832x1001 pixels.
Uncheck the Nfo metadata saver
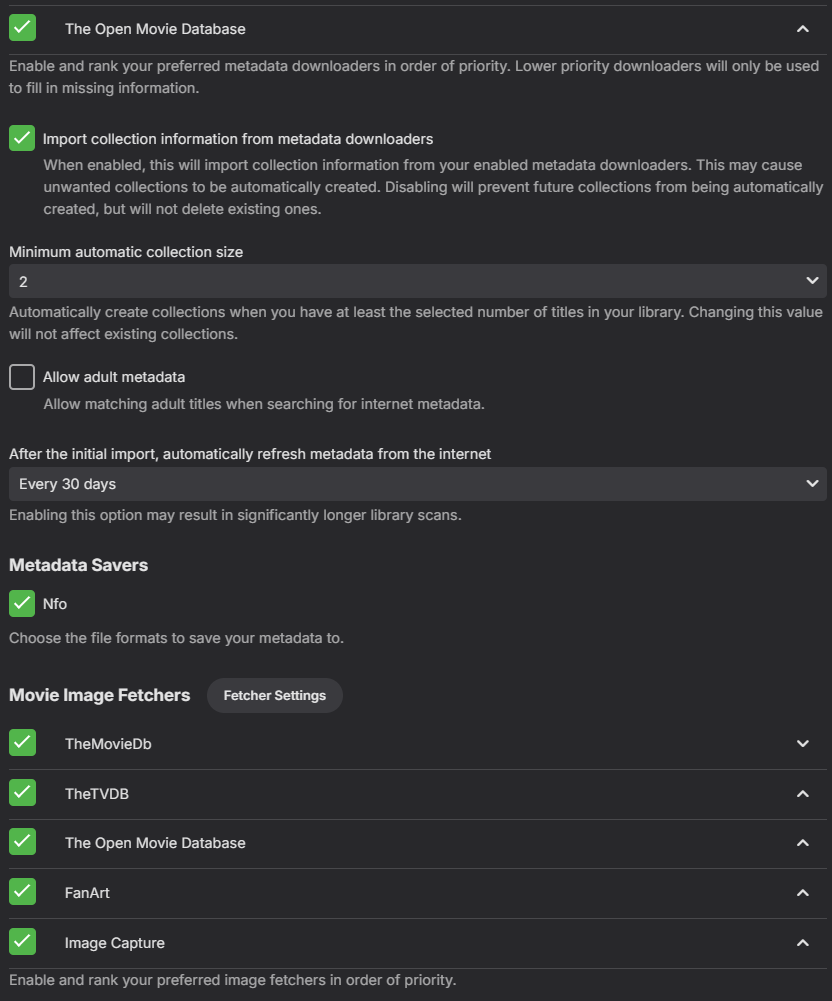click(22, 603)
